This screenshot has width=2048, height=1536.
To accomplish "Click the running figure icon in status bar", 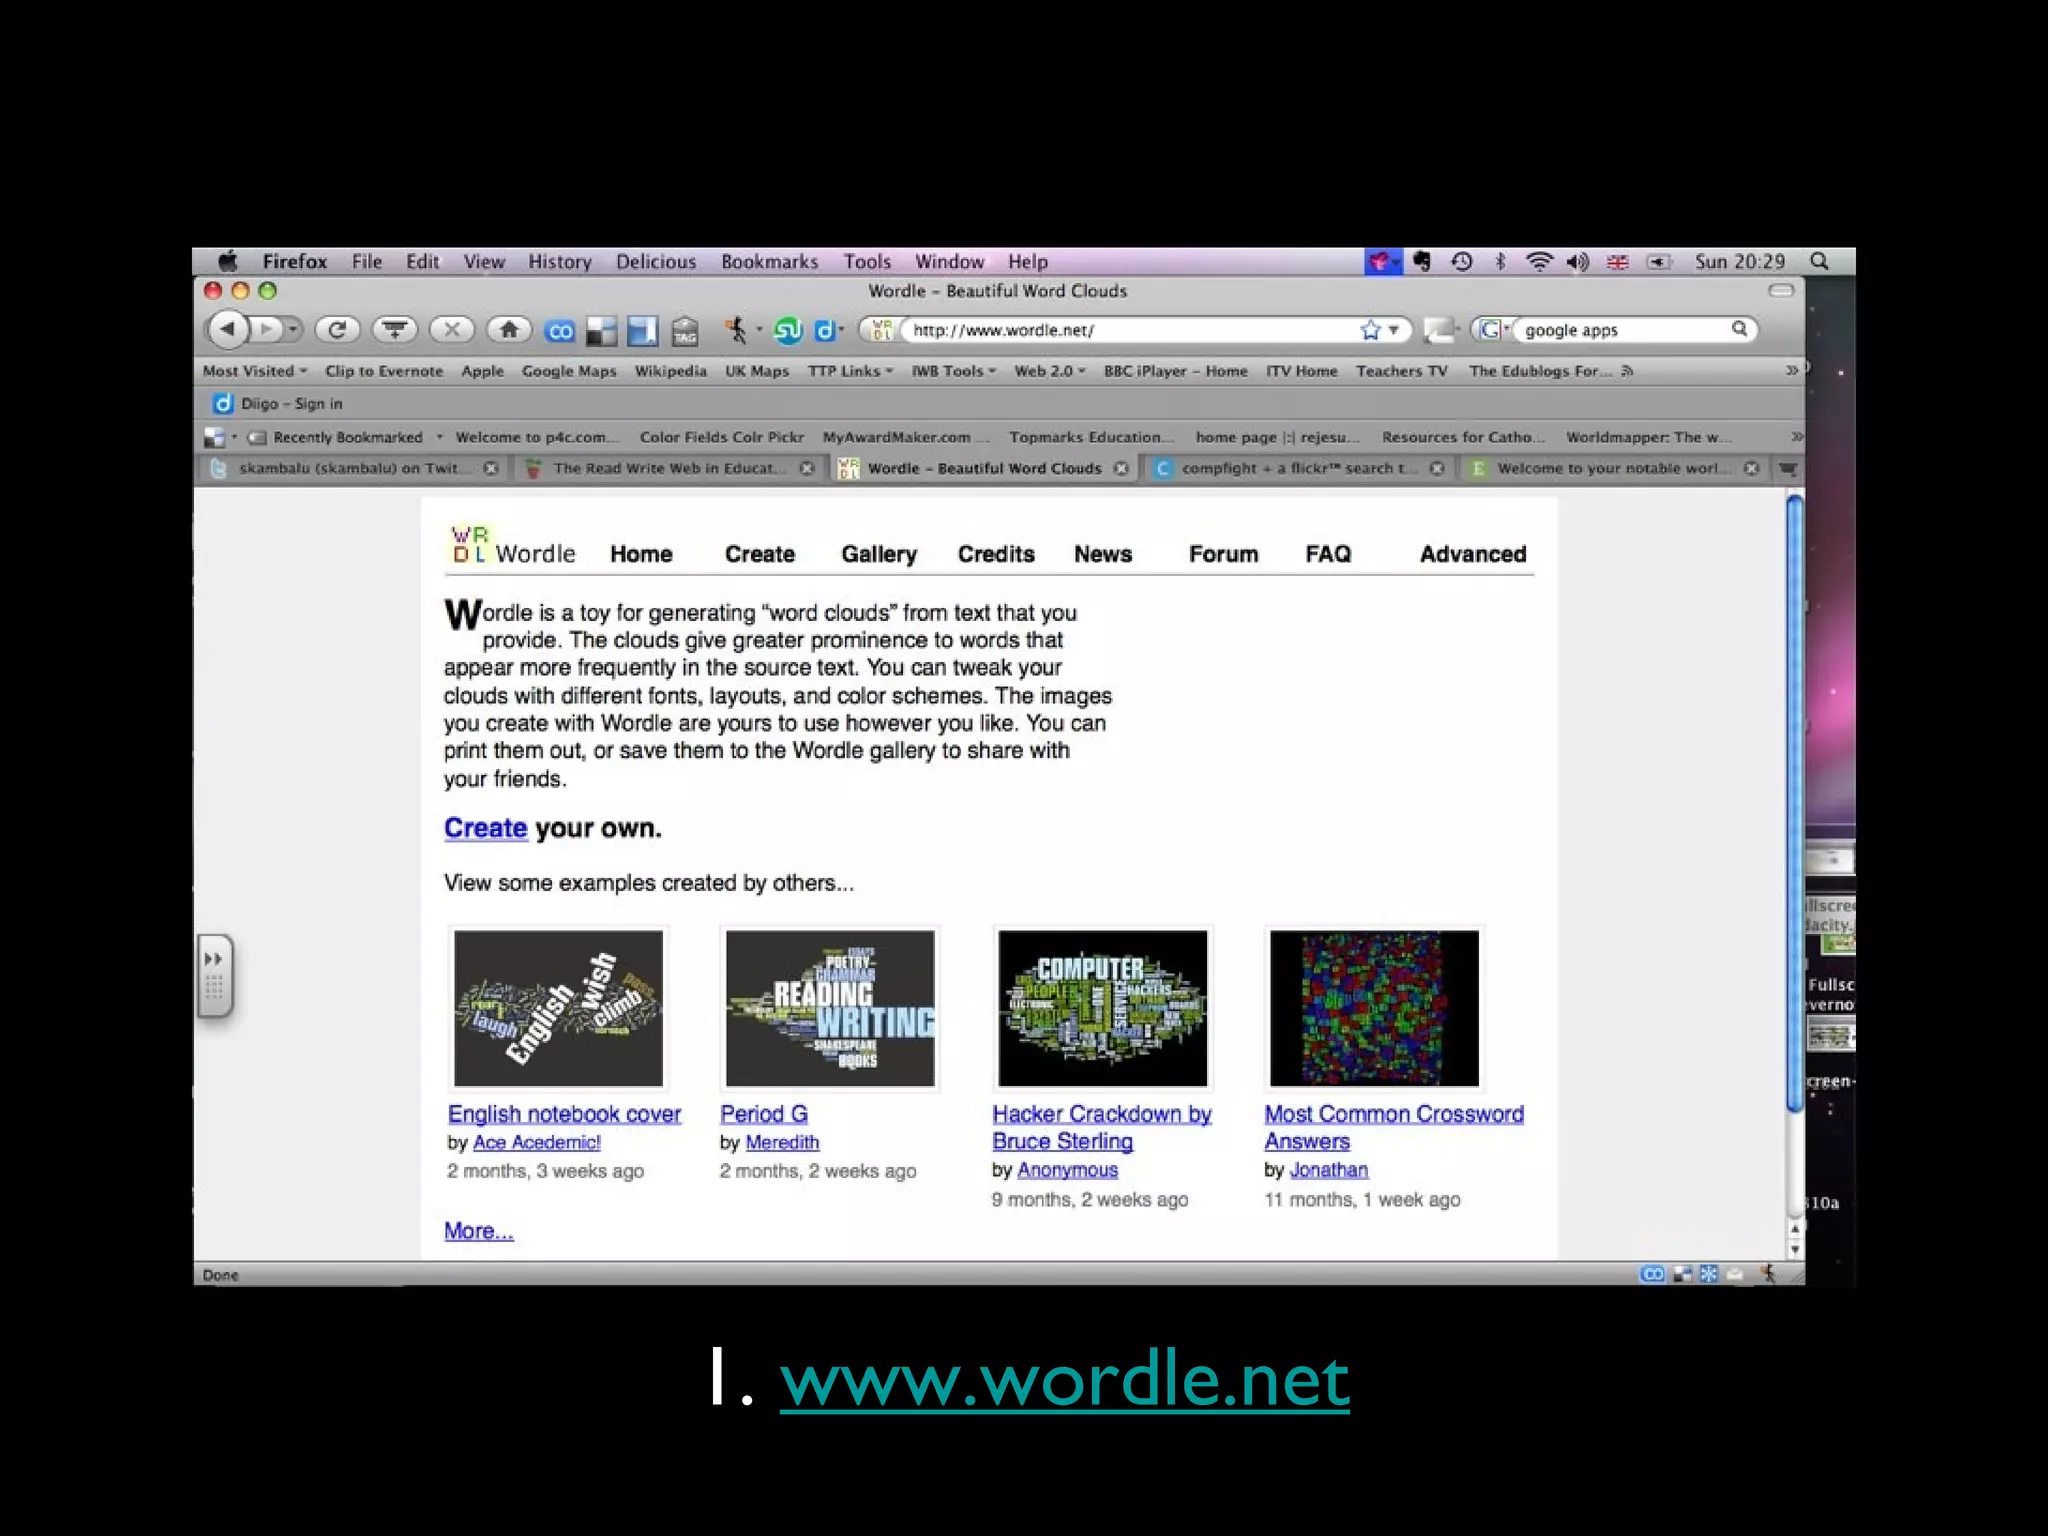I will click(x=1768, y=1274).
